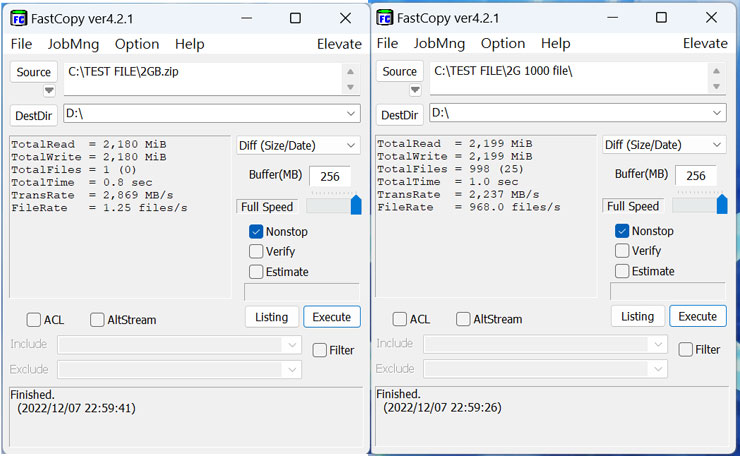Click Finished timestamp 22:59:41 text
The image size is (740, 456).
[76, 408]
